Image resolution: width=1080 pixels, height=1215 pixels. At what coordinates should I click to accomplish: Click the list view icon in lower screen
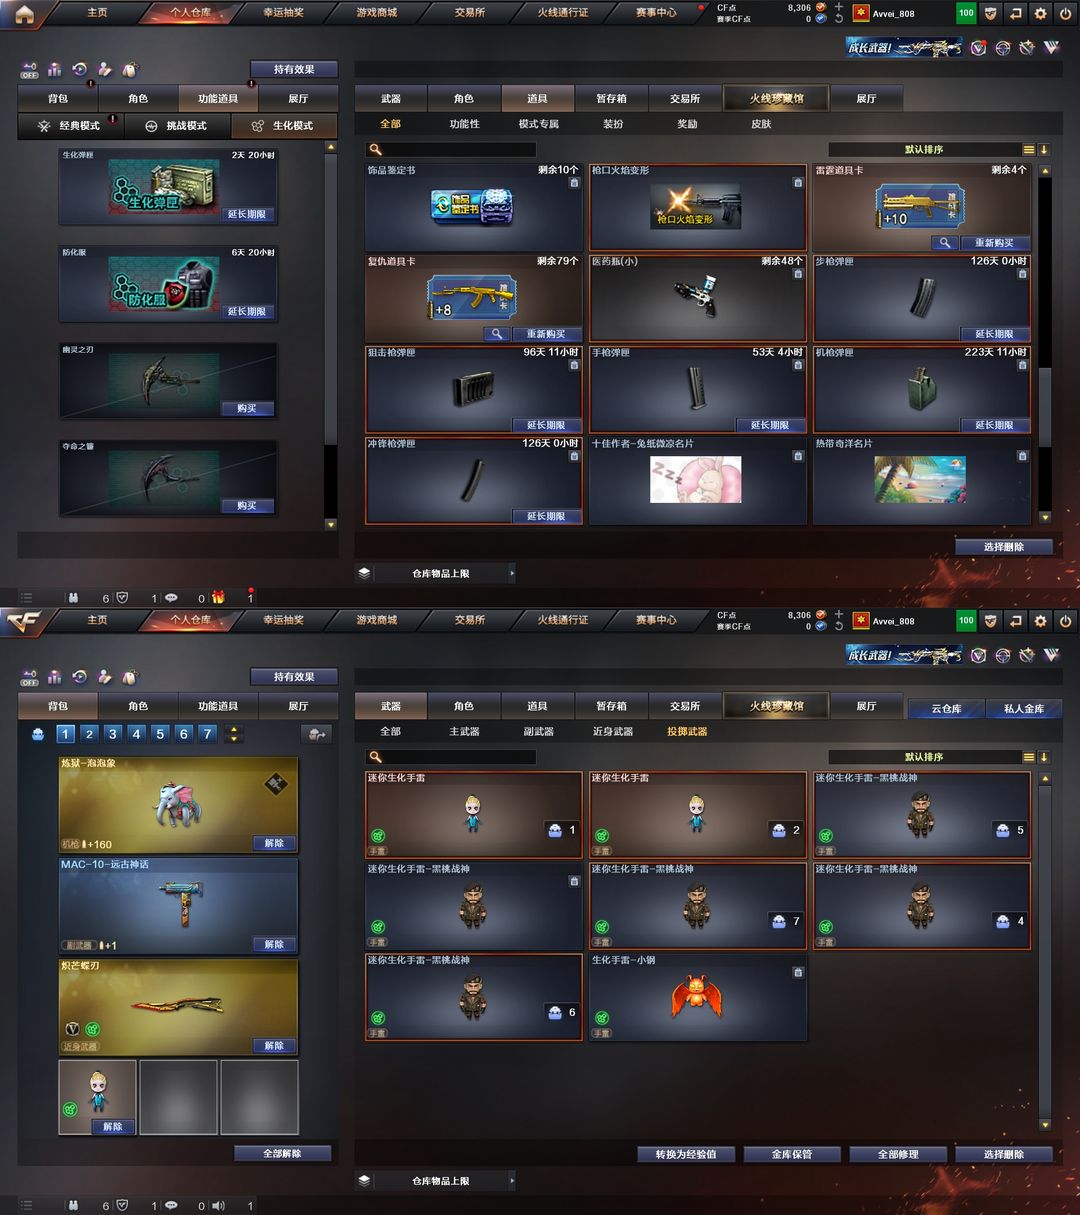[1028, 757]
